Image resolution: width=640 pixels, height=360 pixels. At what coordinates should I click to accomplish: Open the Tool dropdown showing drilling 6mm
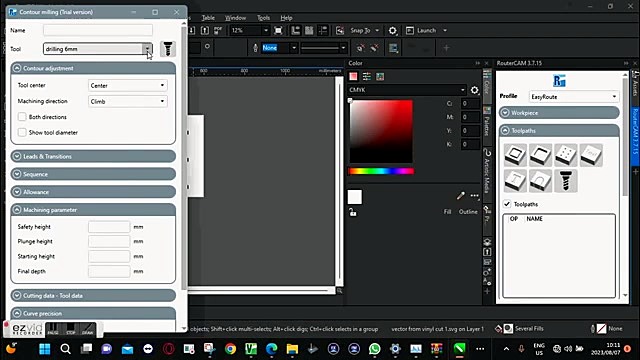coord(147,49)
